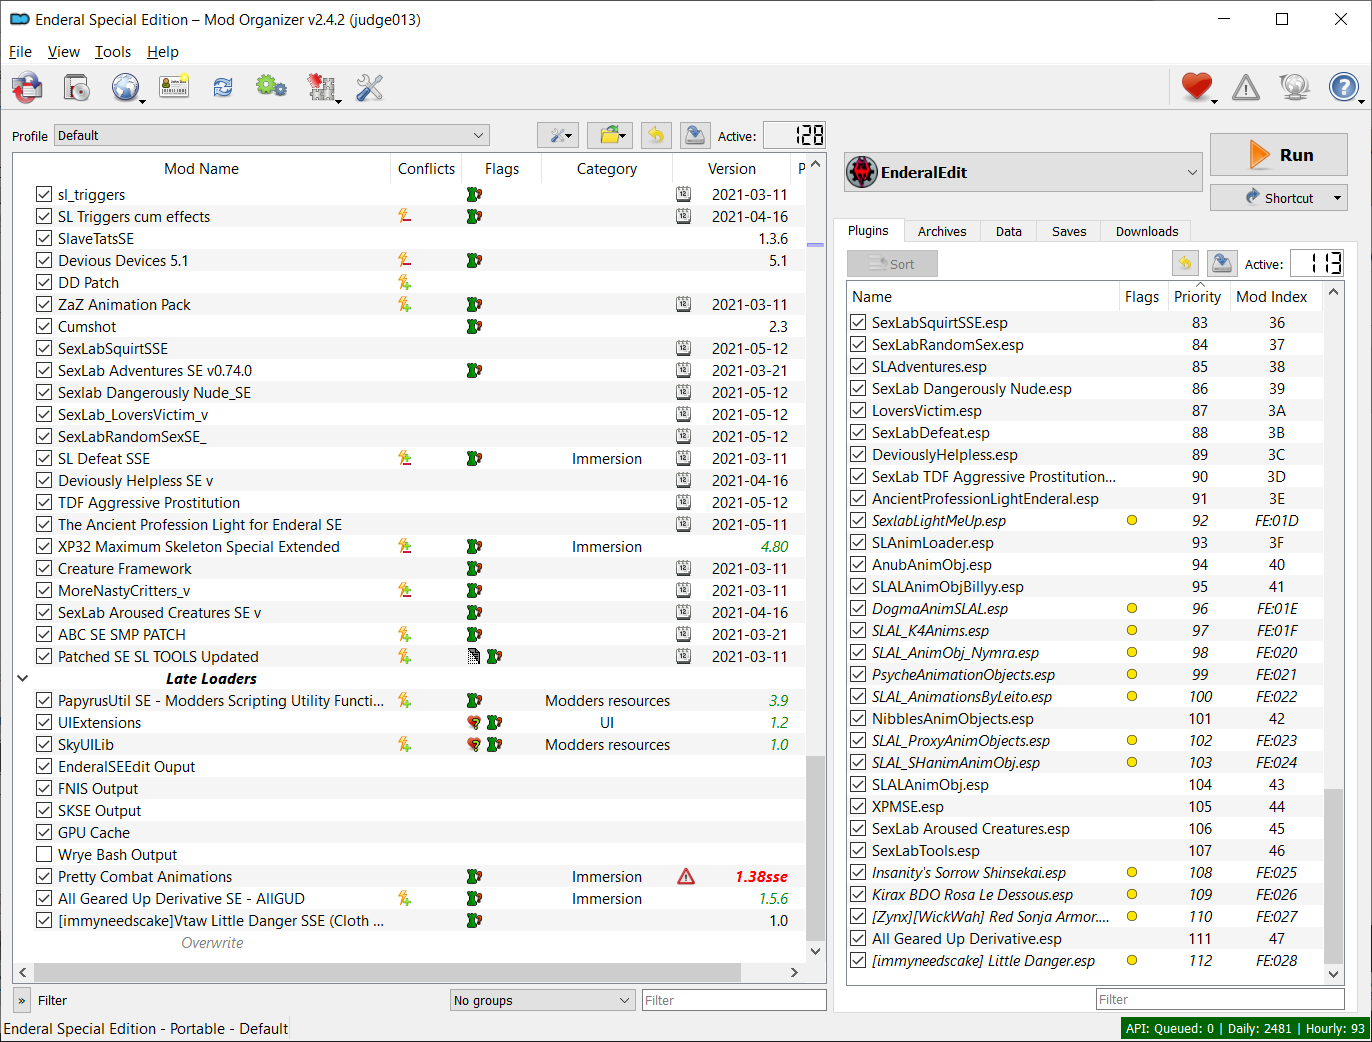Uncheck the SlaveTatsSE mod checkbox
Image resolution: width=1372 pixels, height=1042 pixels.
(x=44, y=239)
